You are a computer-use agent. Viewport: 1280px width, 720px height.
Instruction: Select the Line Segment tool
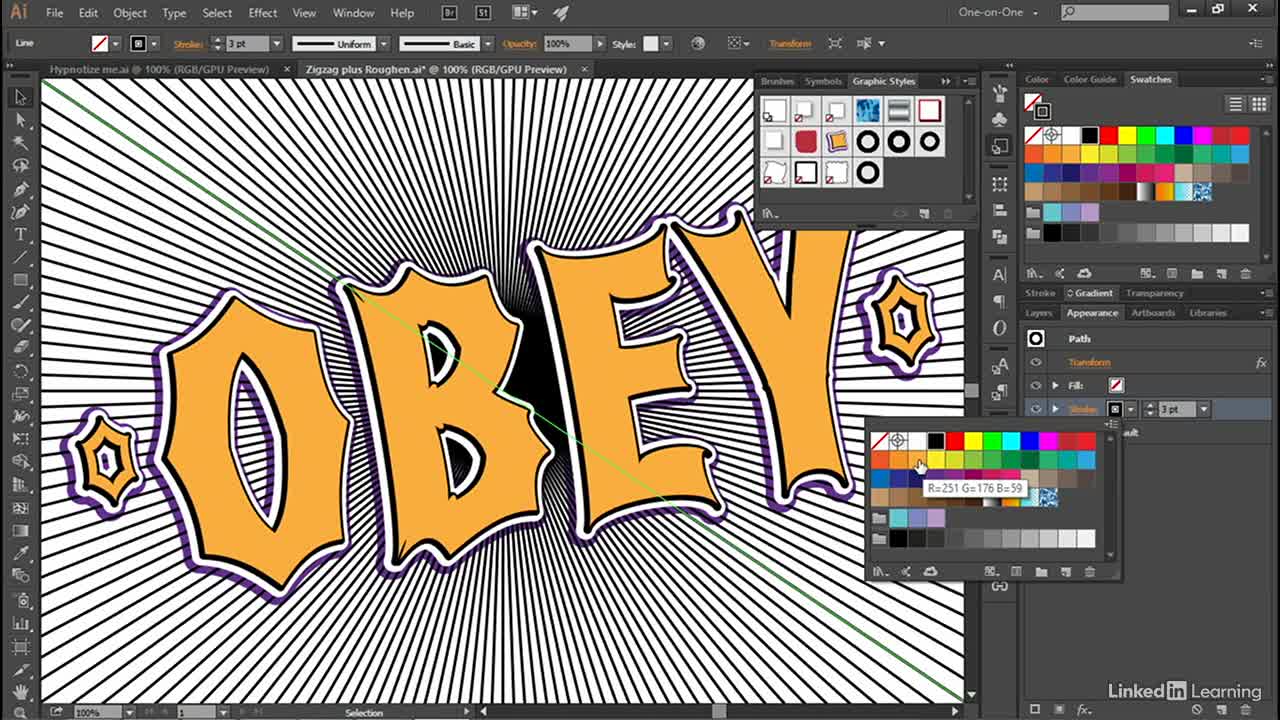20,257
